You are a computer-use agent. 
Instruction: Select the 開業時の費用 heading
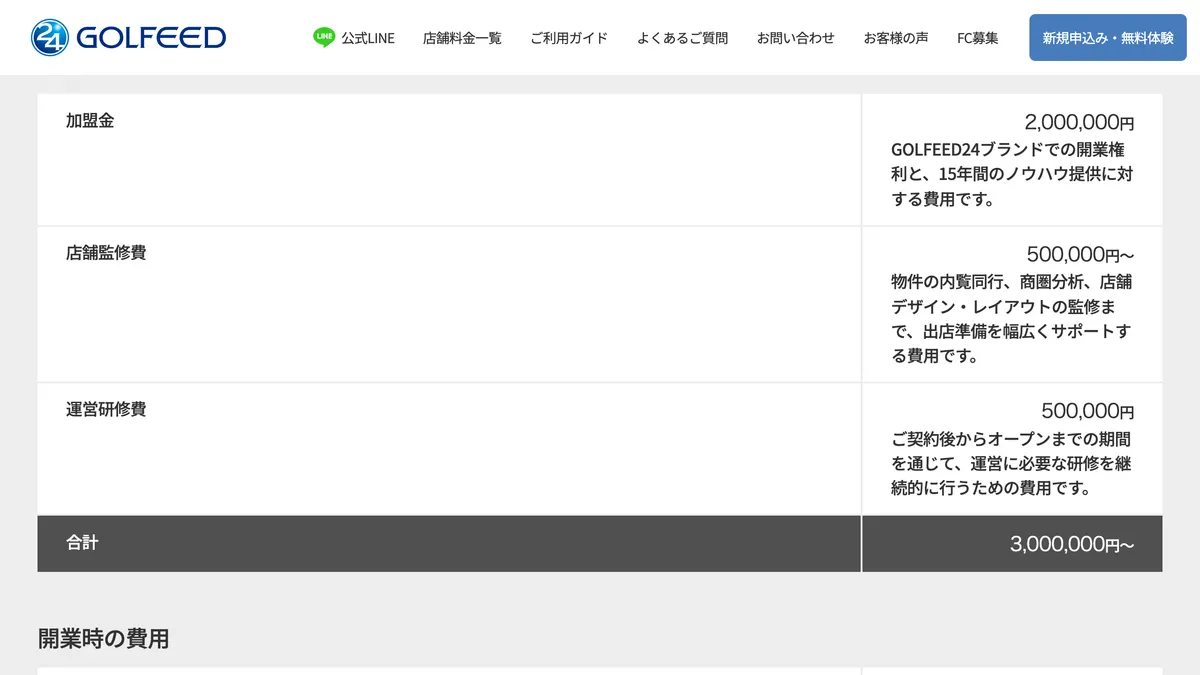pos(103,638)
